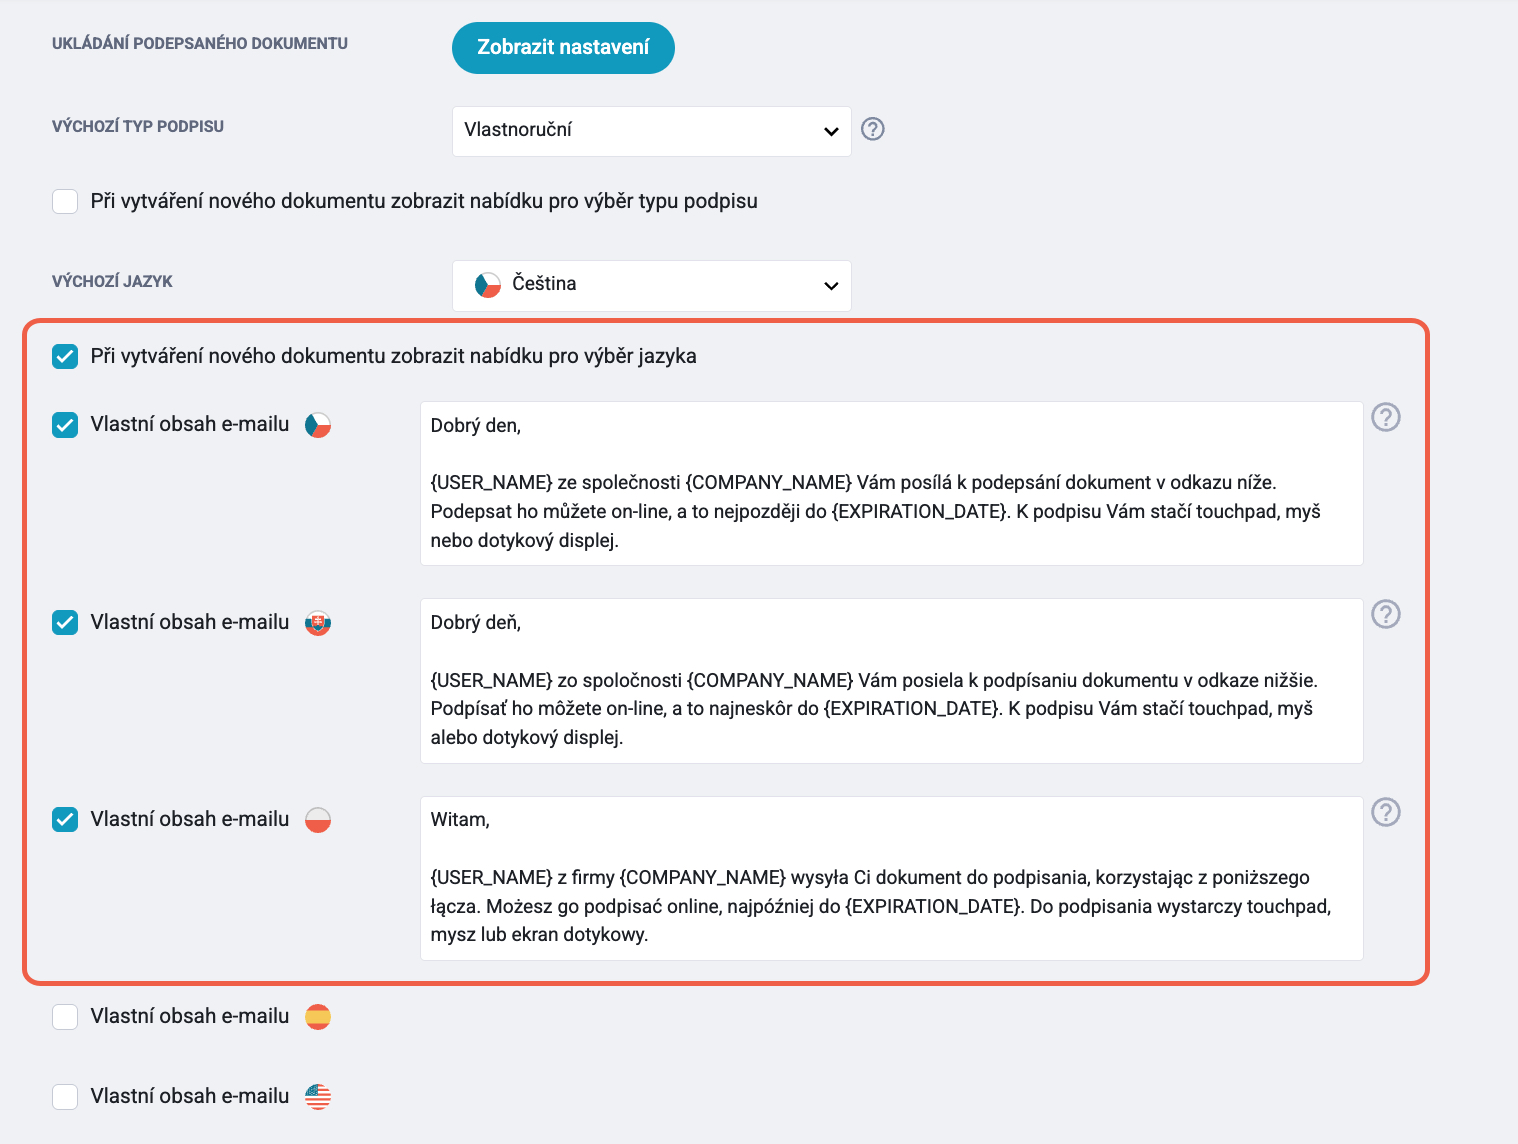This screenshot has height=1144, width=1518.
Task: Enable custom e-mail content for Spanish
Action: click(x=65, y=1017)
